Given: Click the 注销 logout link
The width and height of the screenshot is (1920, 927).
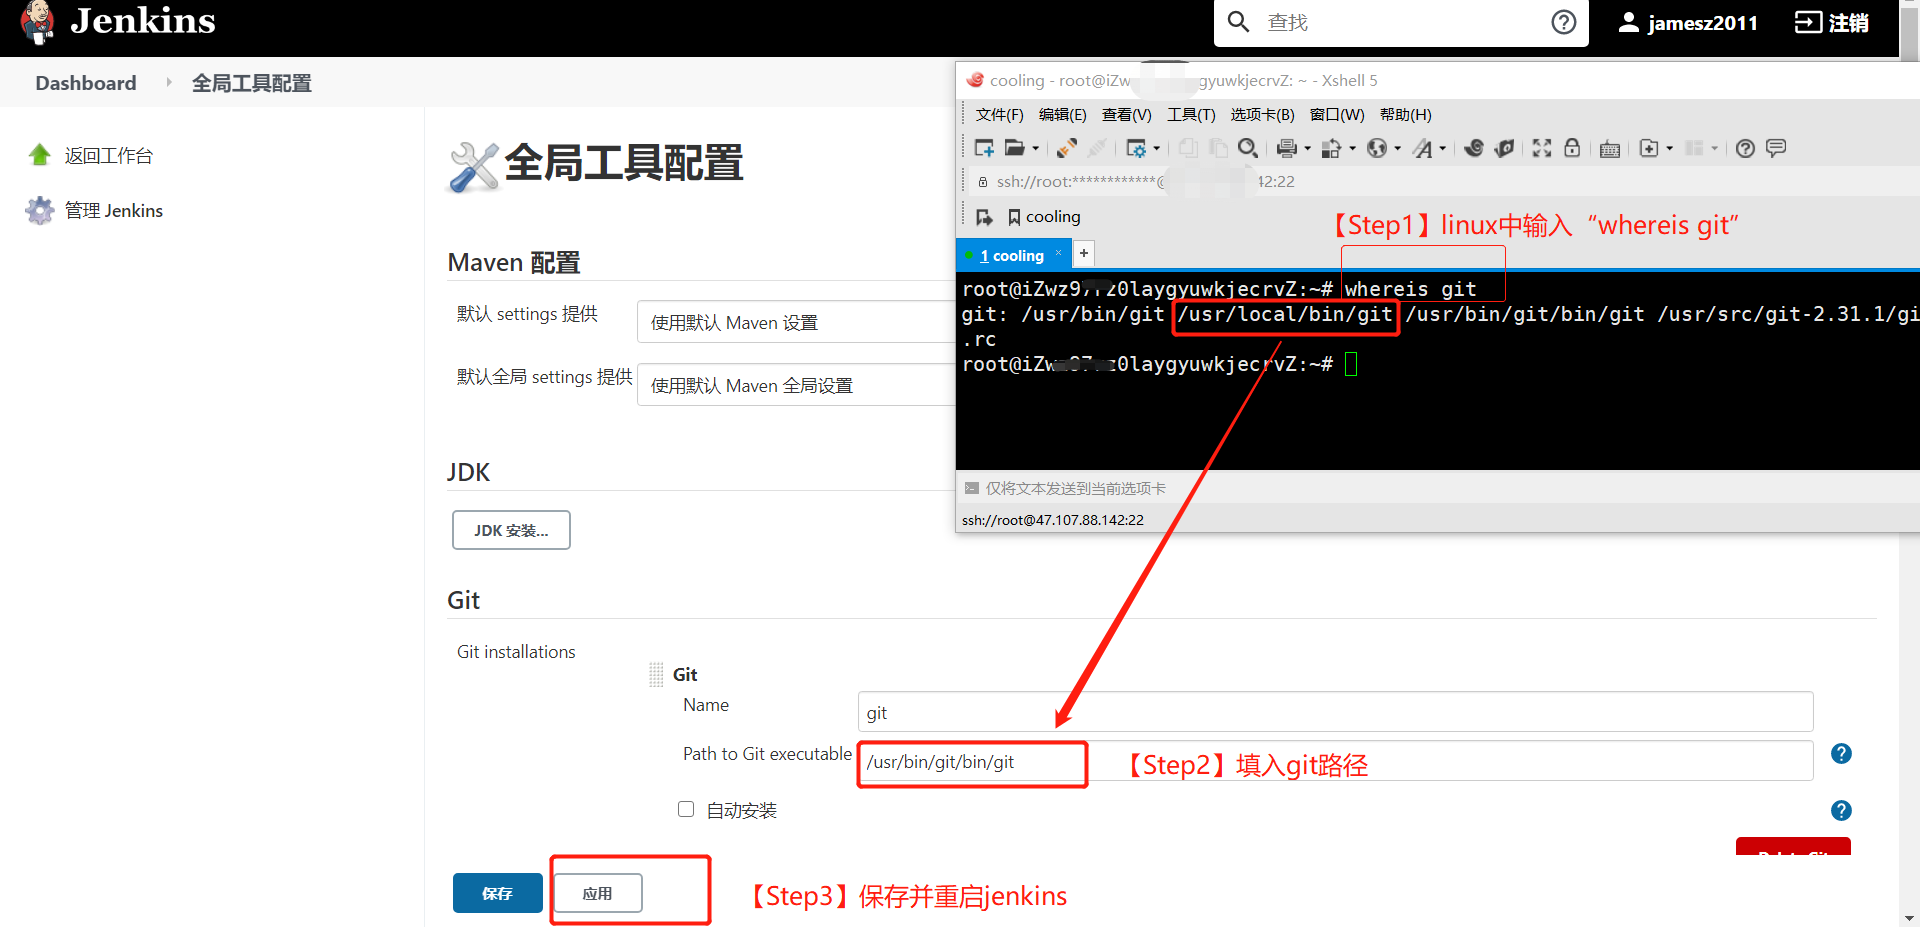Looking at the screenshot, I should 1832,22.
